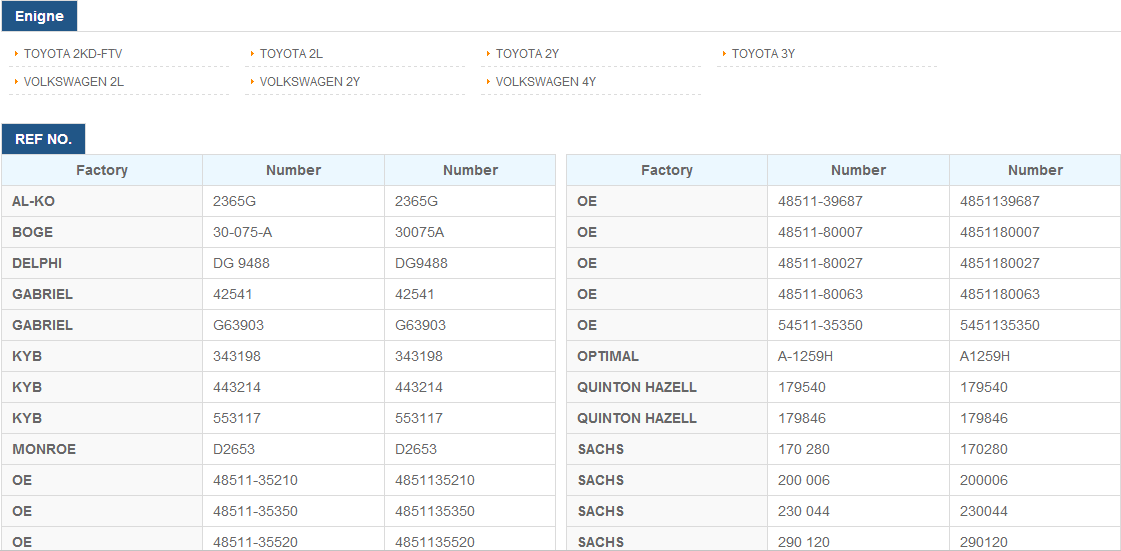This screenshot has height=551, width=1121.
Task: Open the TOYOTA 3Y engine link
Action: point(764,54)
